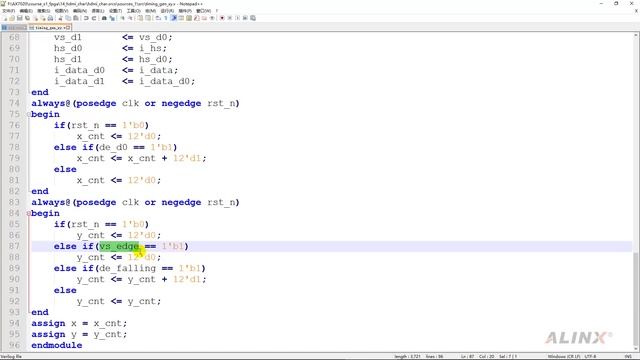
Task: Click Save recorded macro icon
Action: 253,18
